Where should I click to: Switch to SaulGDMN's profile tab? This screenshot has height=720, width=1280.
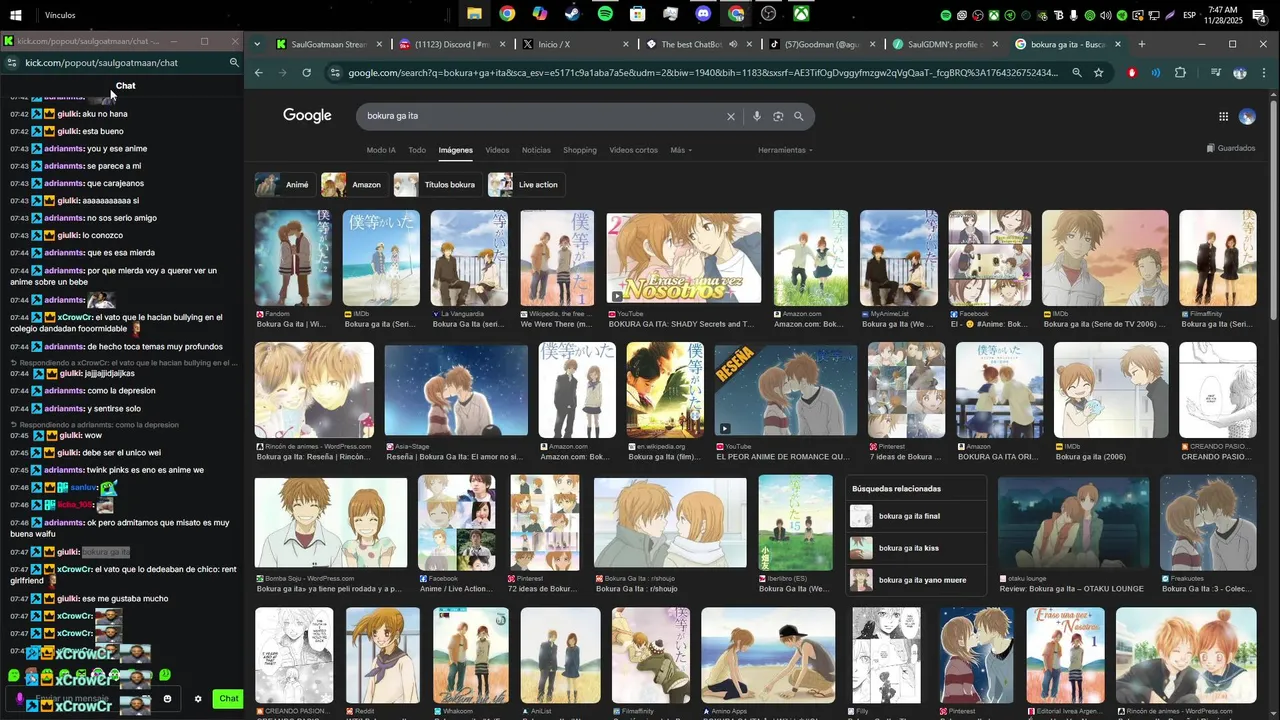(x=945, y=44)
